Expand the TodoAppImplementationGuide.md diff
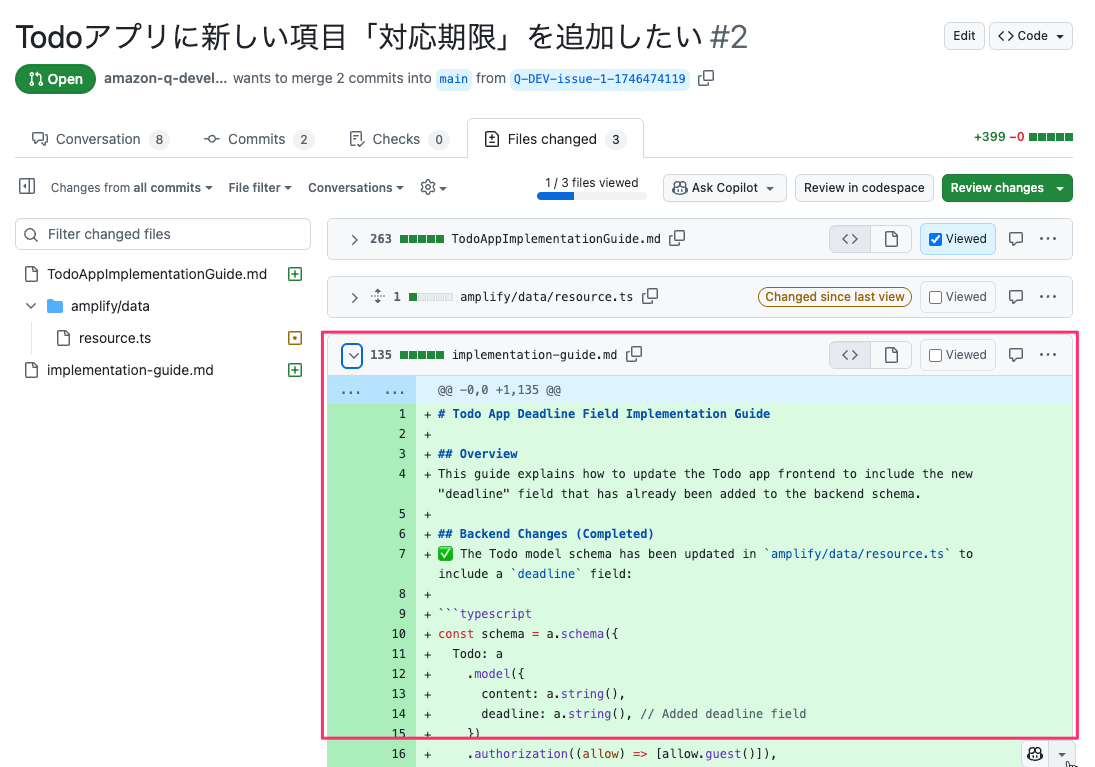Viewport: 1095px width, 767px height. click(x=354, y=239)
